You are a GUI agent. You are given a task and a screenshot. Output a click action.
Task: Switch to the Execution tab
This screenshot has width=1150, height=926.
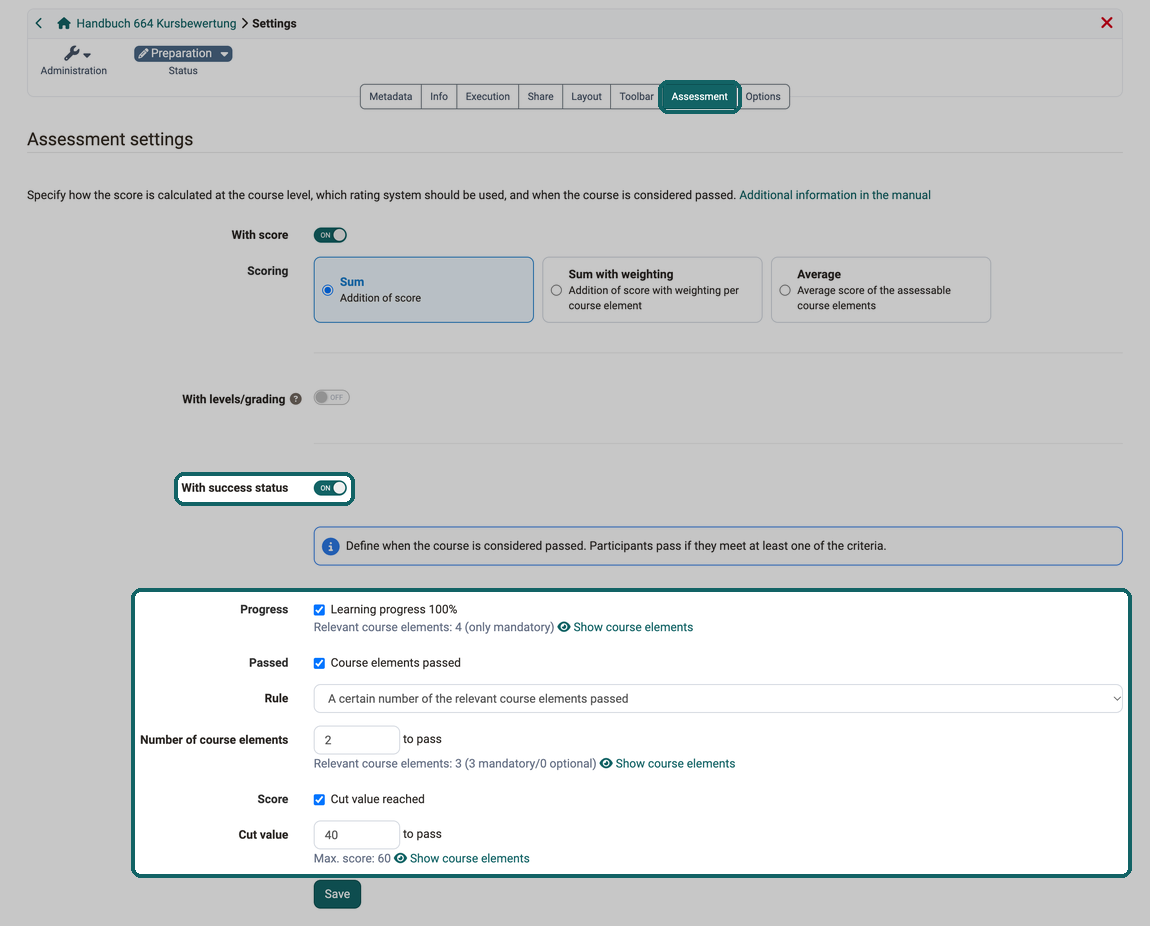[488, 97]
